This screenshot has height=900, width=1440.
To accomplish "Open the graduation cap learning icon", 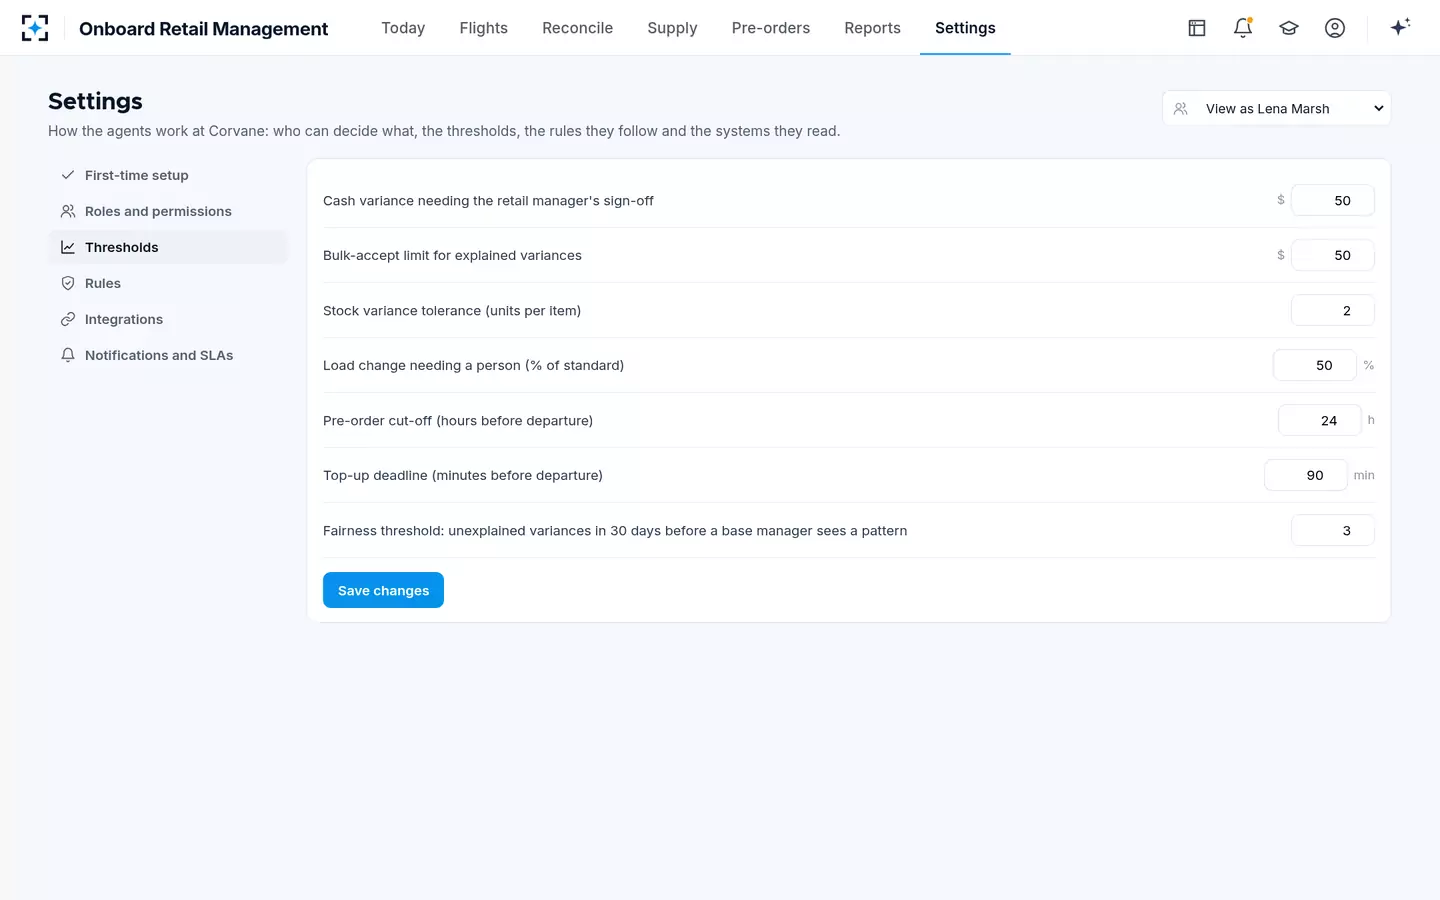I will click(1289, 28).
